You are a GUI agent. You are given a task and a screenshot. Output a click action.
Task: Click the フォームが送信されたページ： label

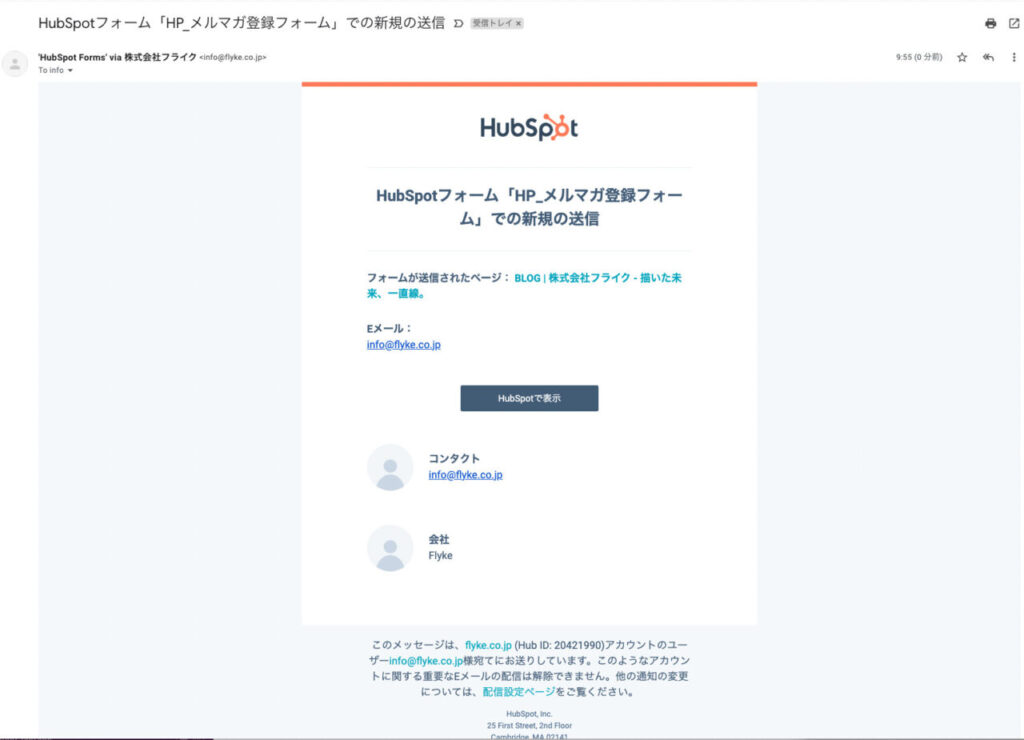(439, 278)
